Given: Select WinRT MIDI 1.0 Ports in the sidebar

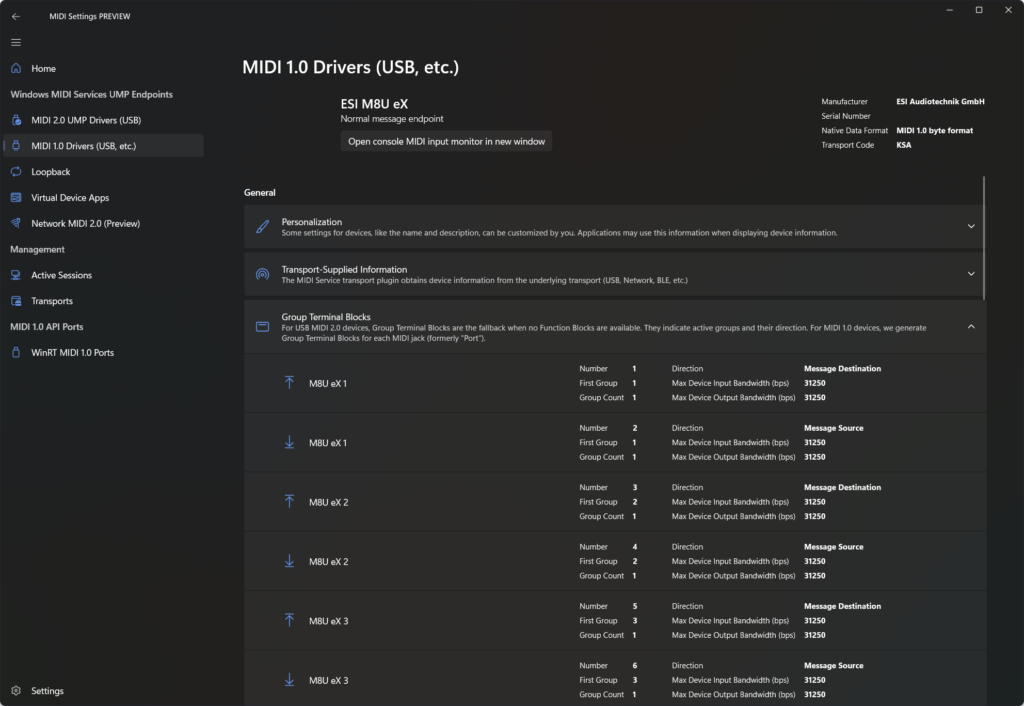Looking at the screenshot, I should [x=70, y=352].
